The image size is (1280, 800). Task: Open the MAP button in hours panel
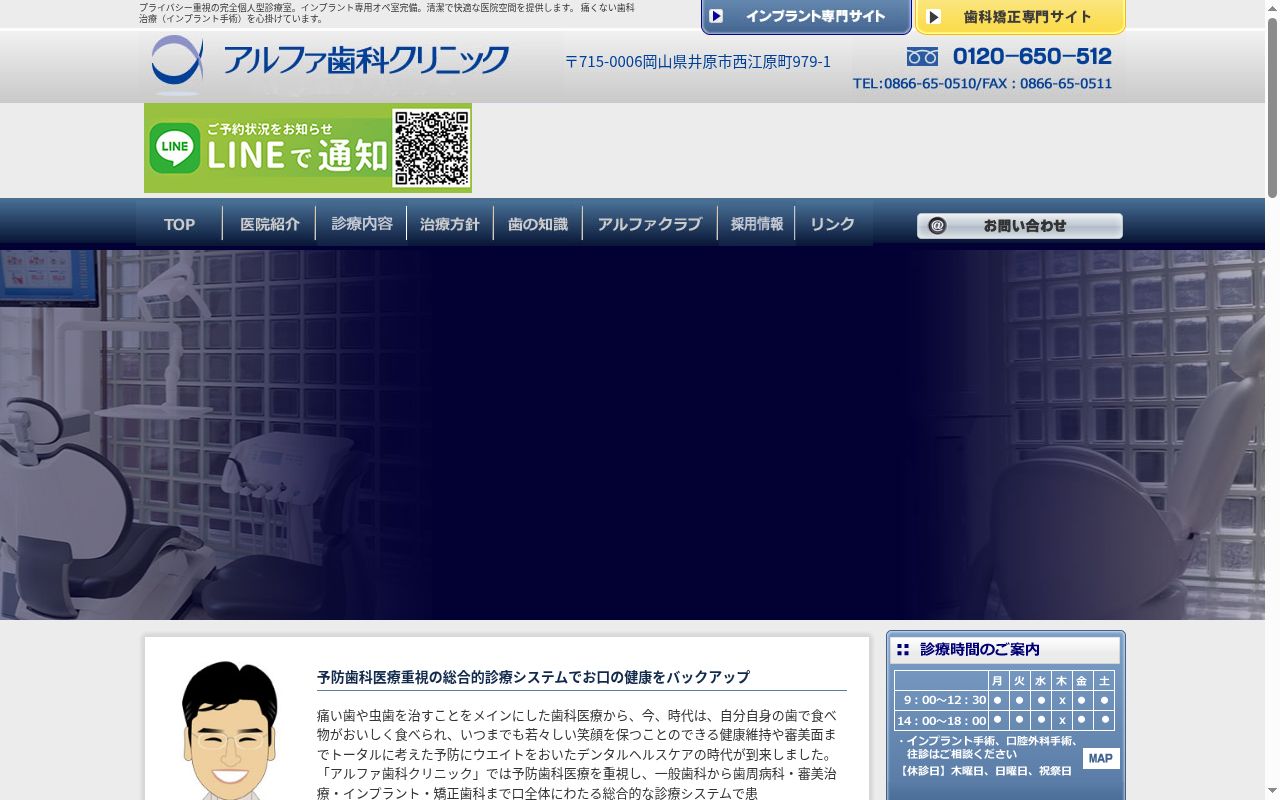pyautogui.click(x=1101, y=758)
